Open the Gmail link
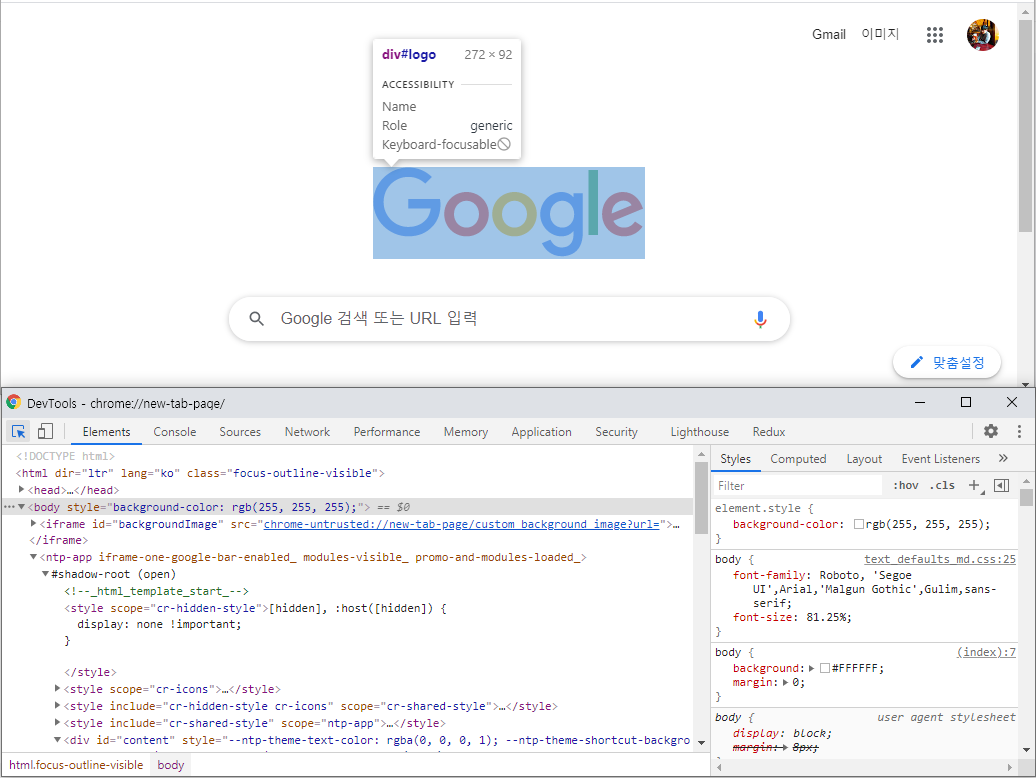The height and width of the screenshot is (778, 1036). point(829,34)
